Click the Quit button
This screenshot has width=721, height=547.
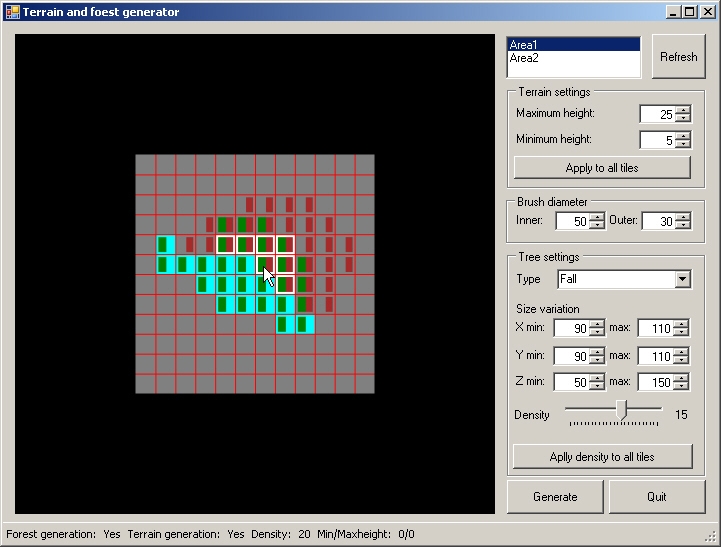click(x=656, y=497)
